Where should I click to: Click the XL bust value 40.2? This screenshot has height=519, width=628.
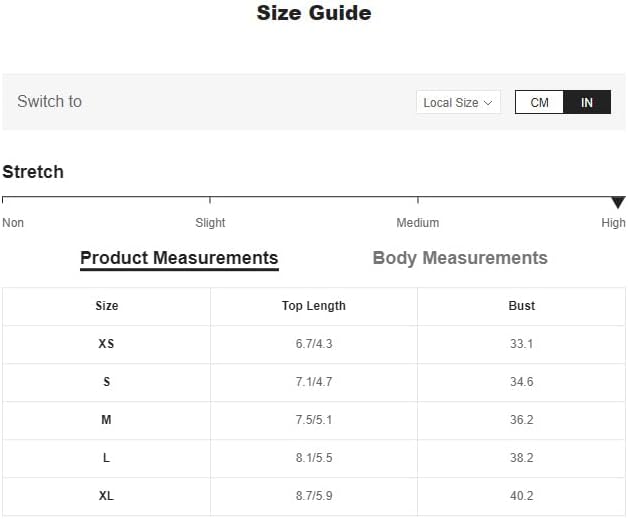(x=521, y=496)
